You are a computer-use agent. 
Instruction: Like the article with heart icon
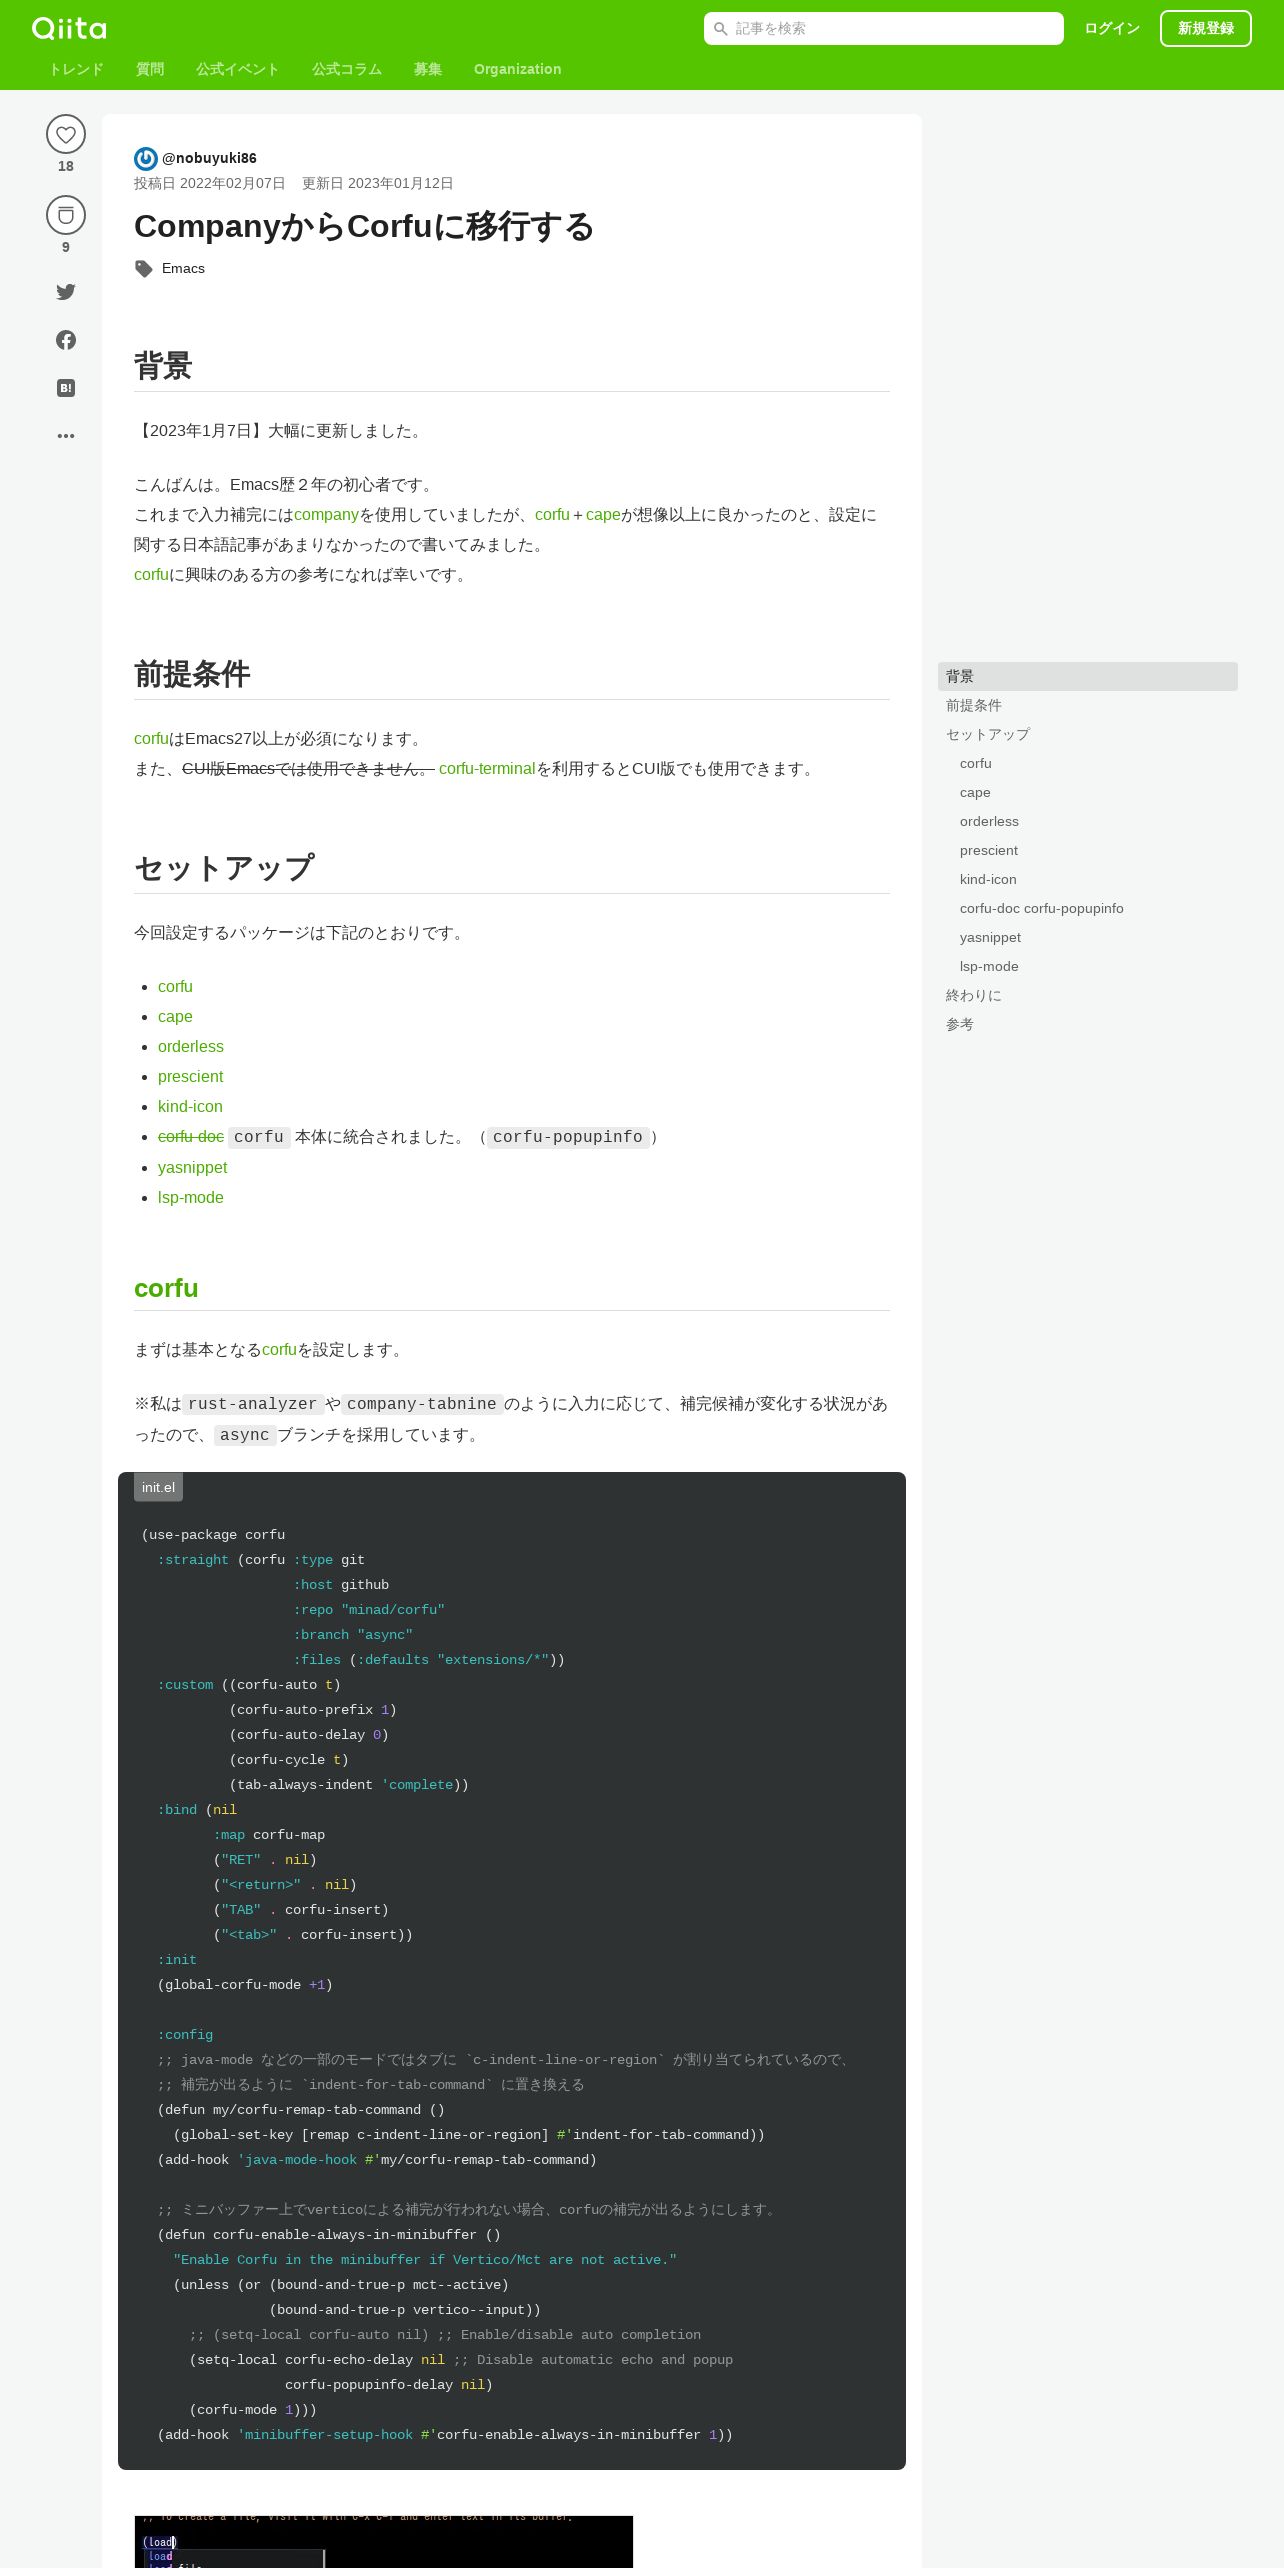coord(66,134)
